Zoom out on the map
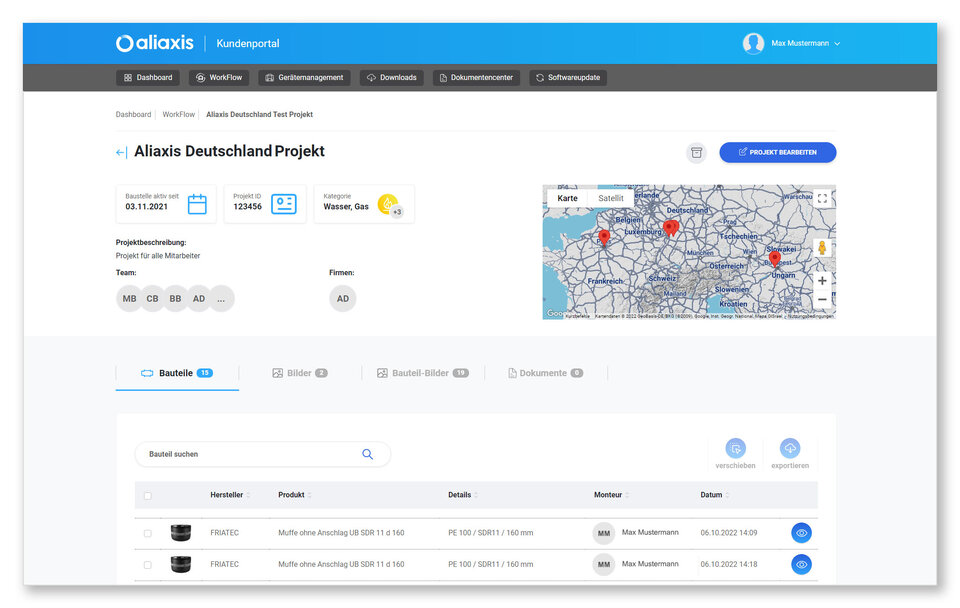The height and width of the screenshot is (608, 960). [822, 299]
